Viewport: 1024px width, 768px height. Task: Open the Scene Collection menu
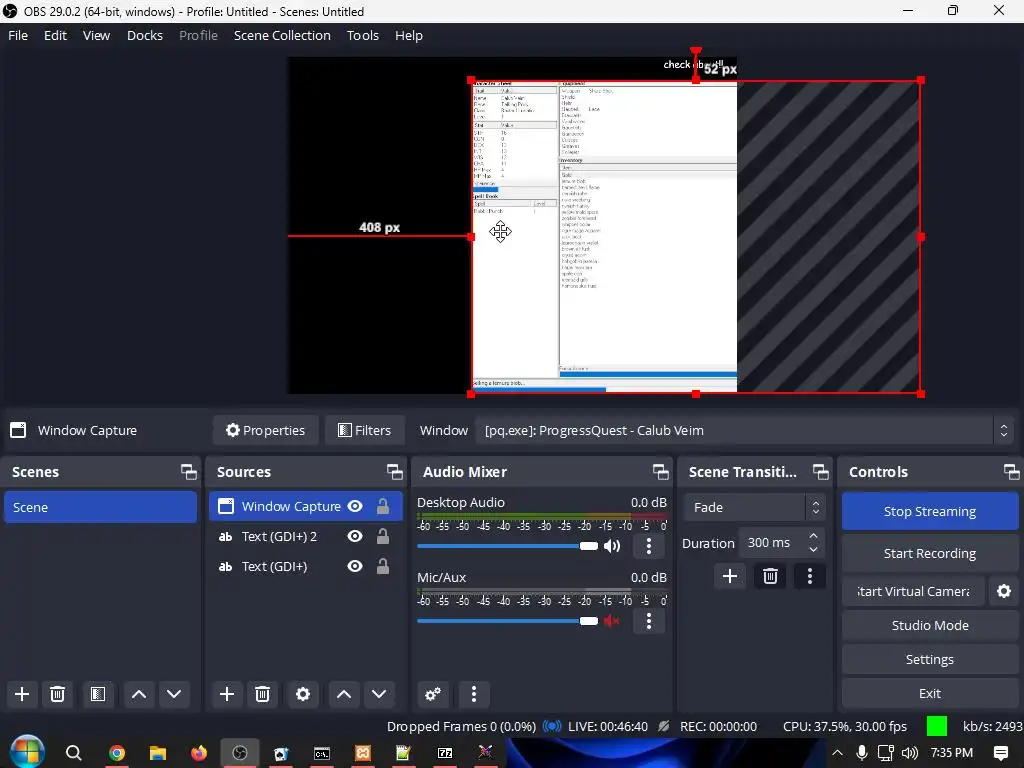282,35
